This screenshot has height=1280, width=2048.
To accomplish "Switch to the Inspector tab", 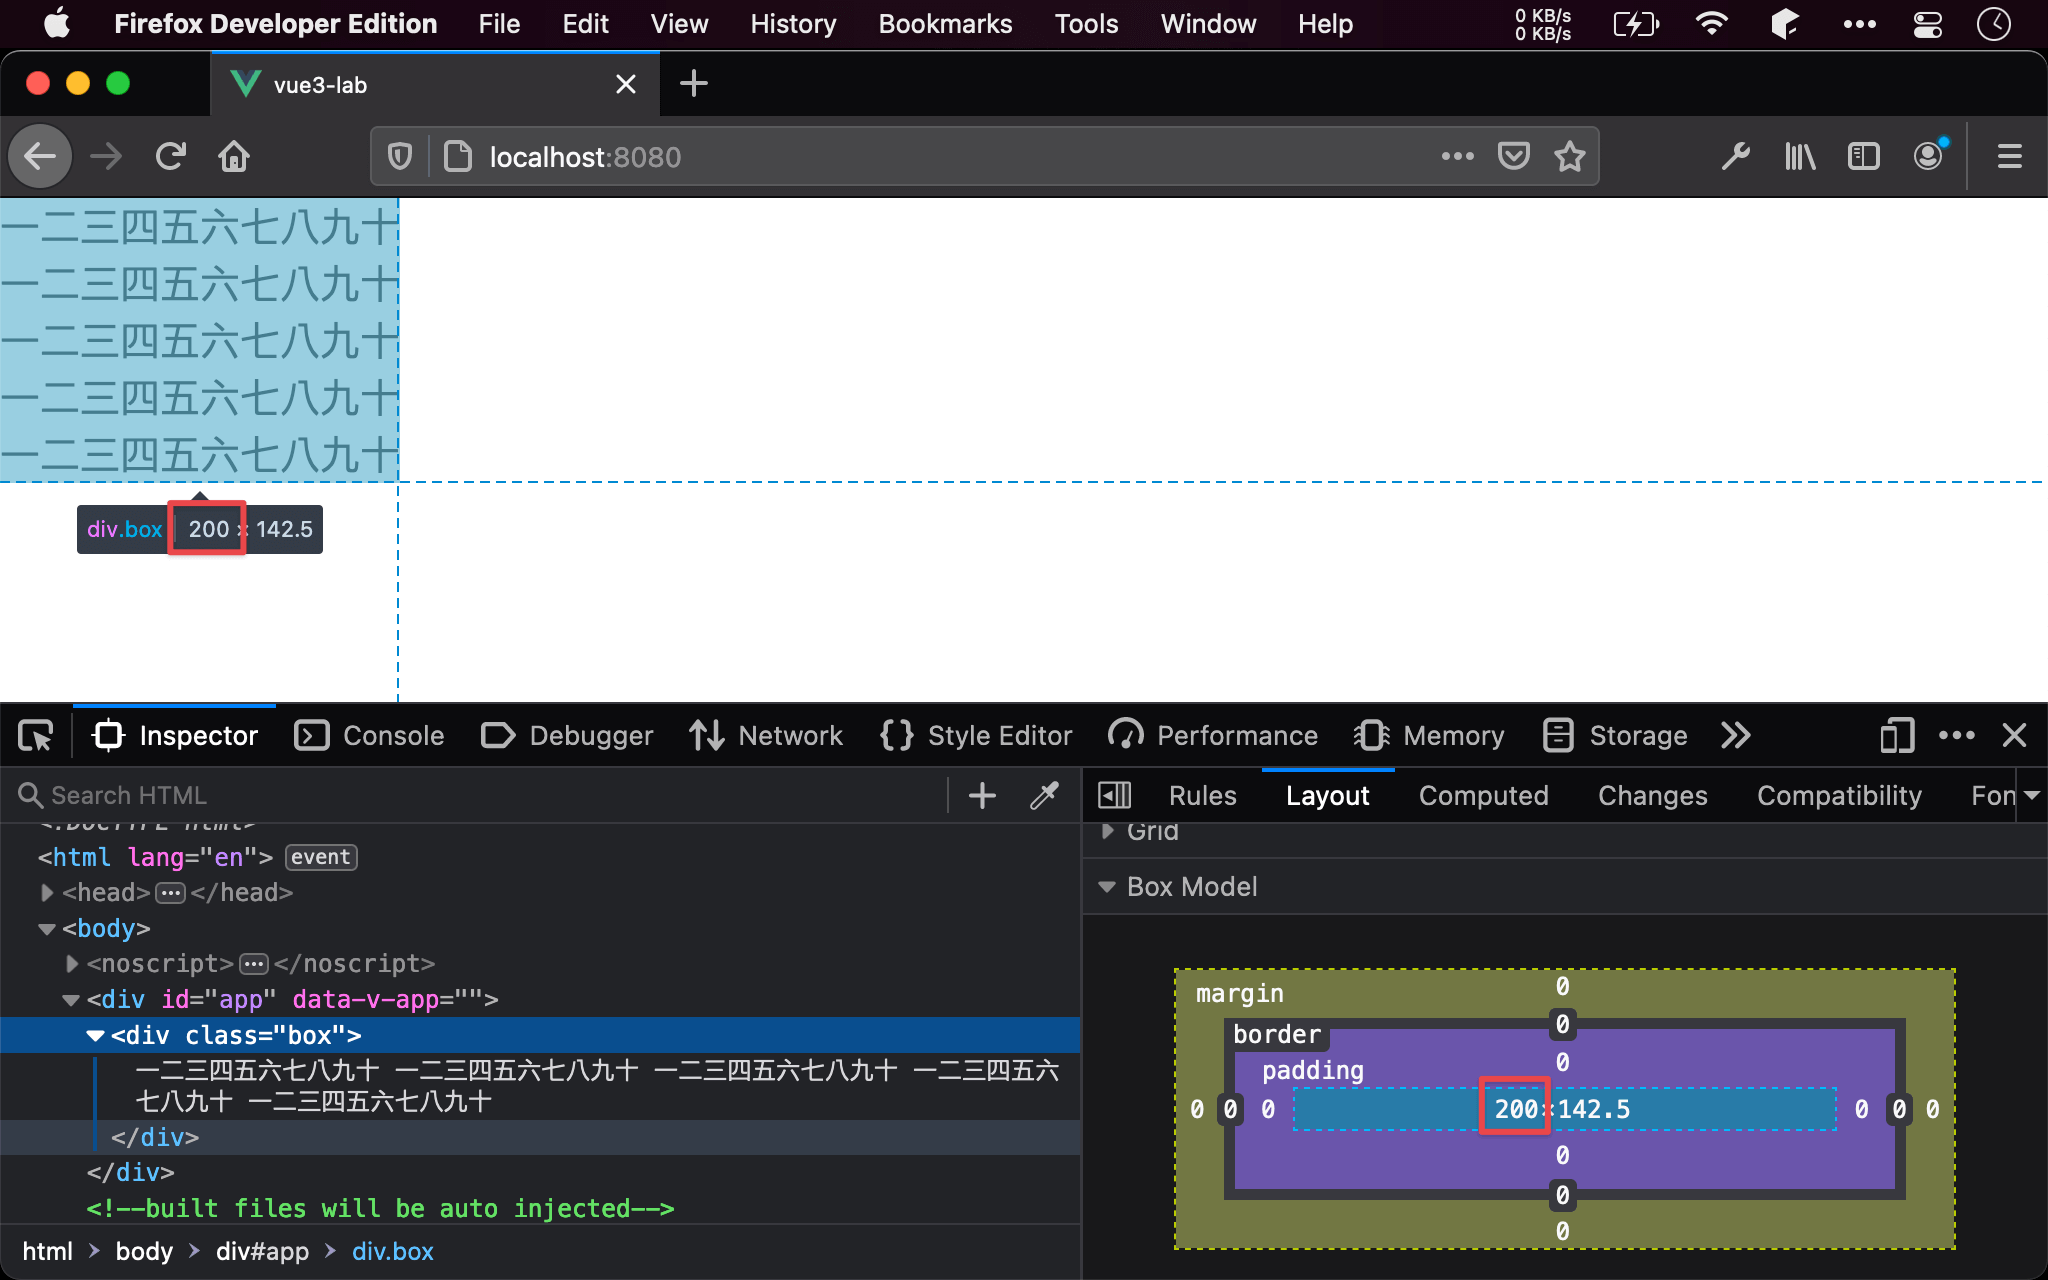I will (x=175, y=736).
